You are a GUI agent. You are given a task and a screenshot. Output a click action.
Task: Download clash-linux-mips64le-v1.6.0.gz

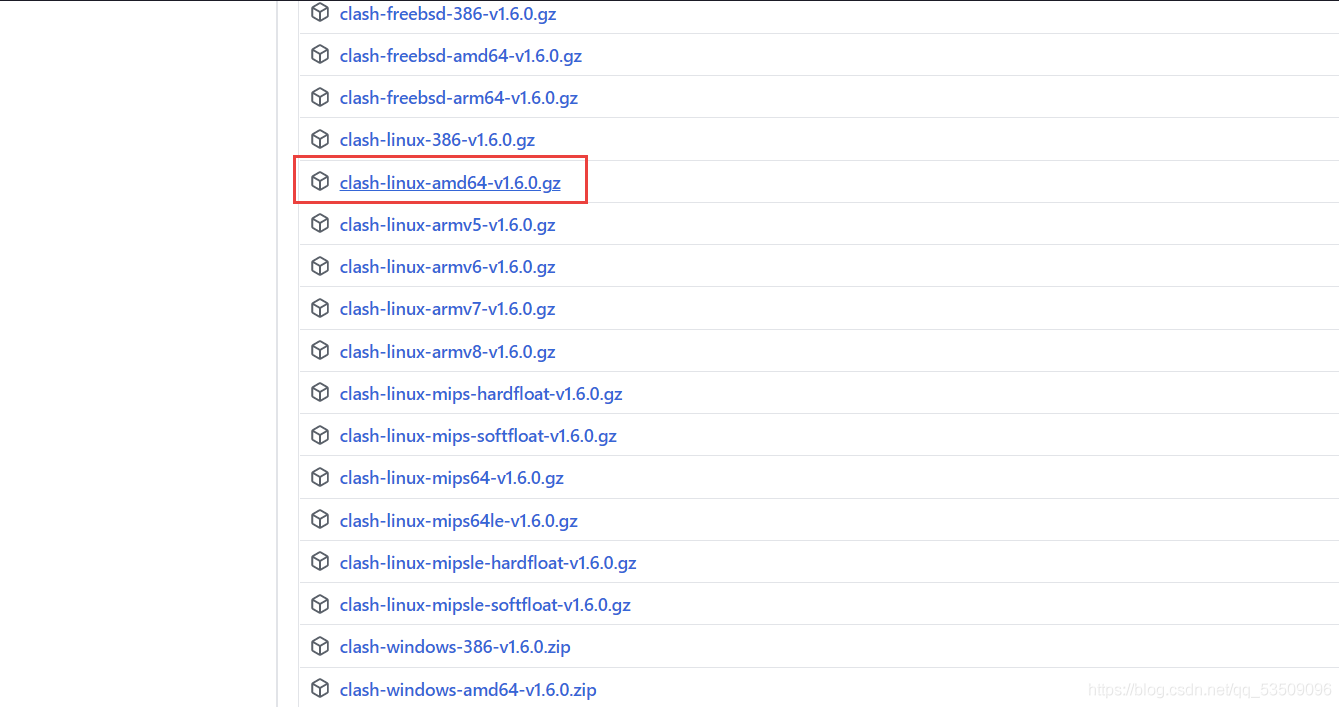[459, 521]
